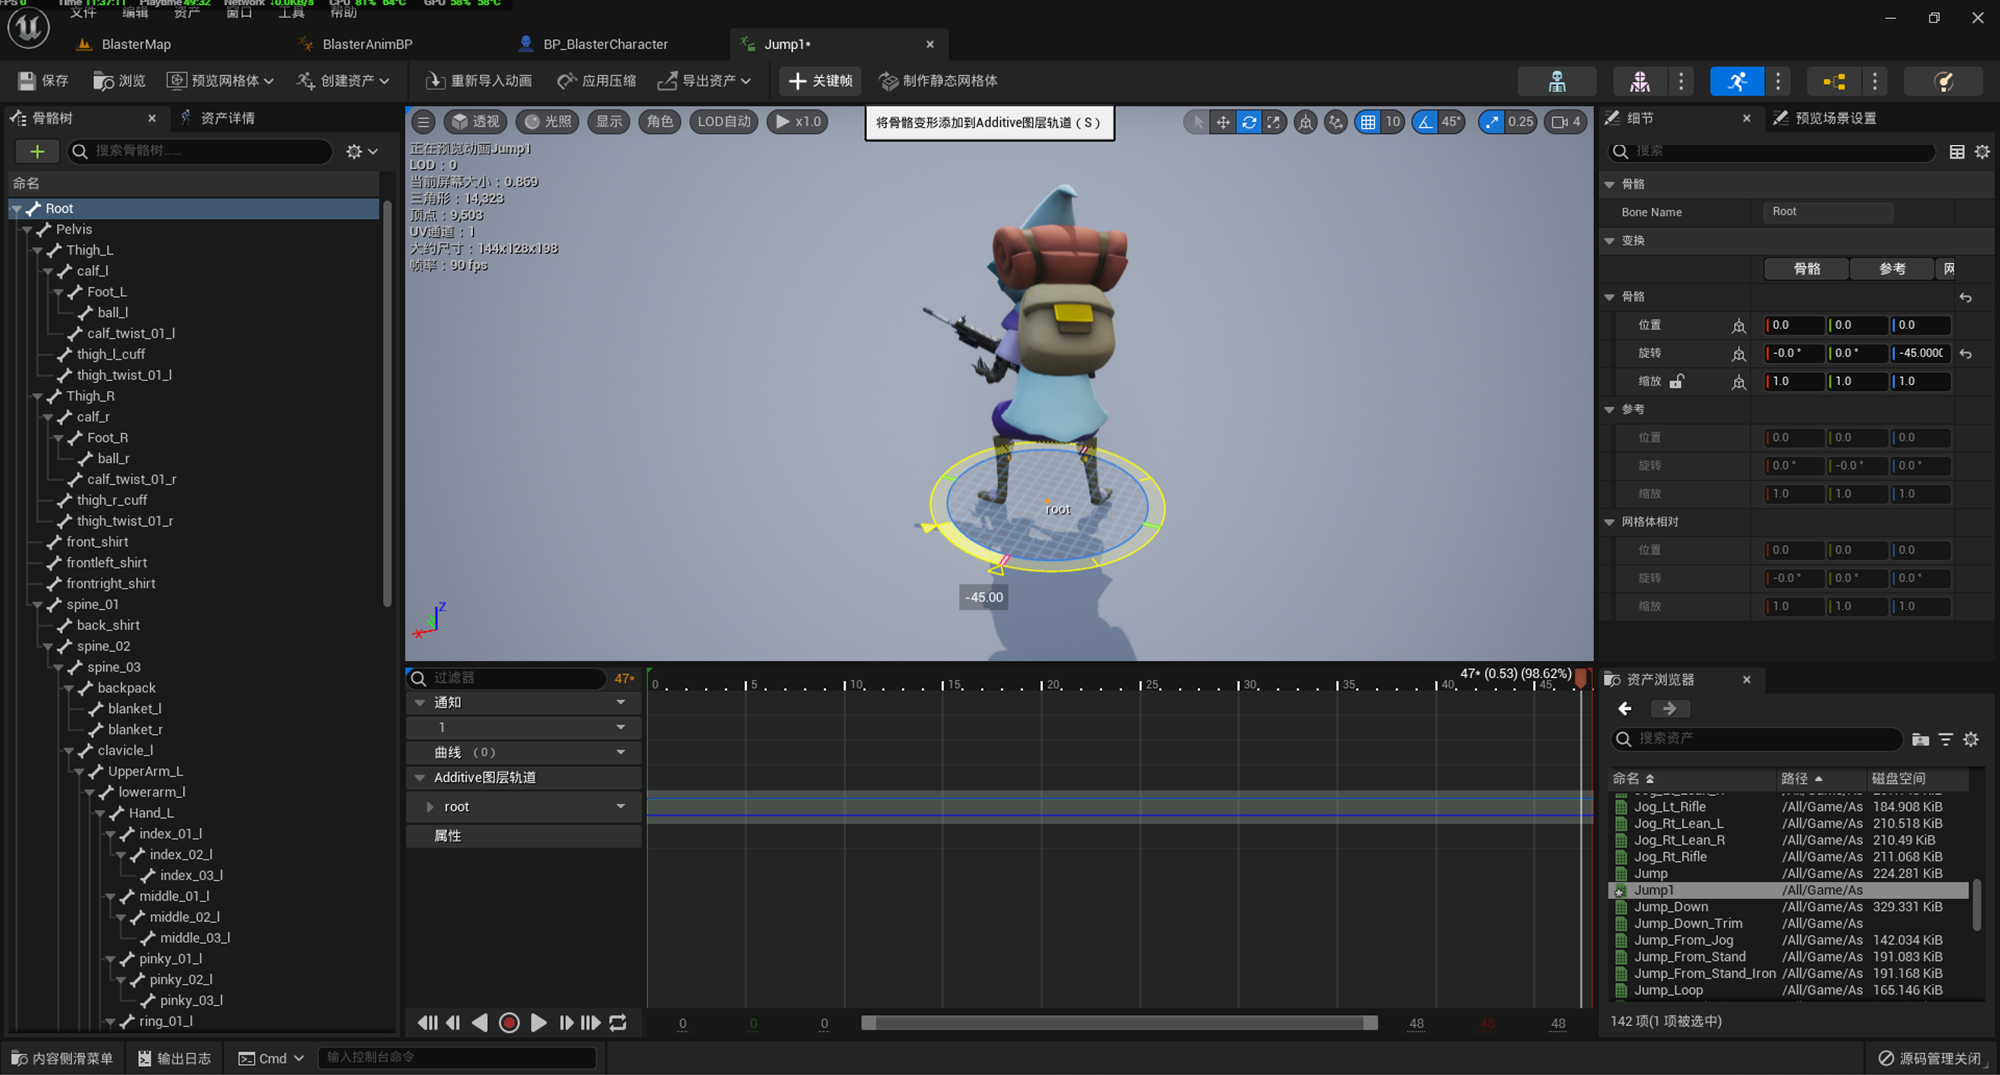Step forward one frame
Viewport: 2000px width, 1075px height.
coord(566,1022)
